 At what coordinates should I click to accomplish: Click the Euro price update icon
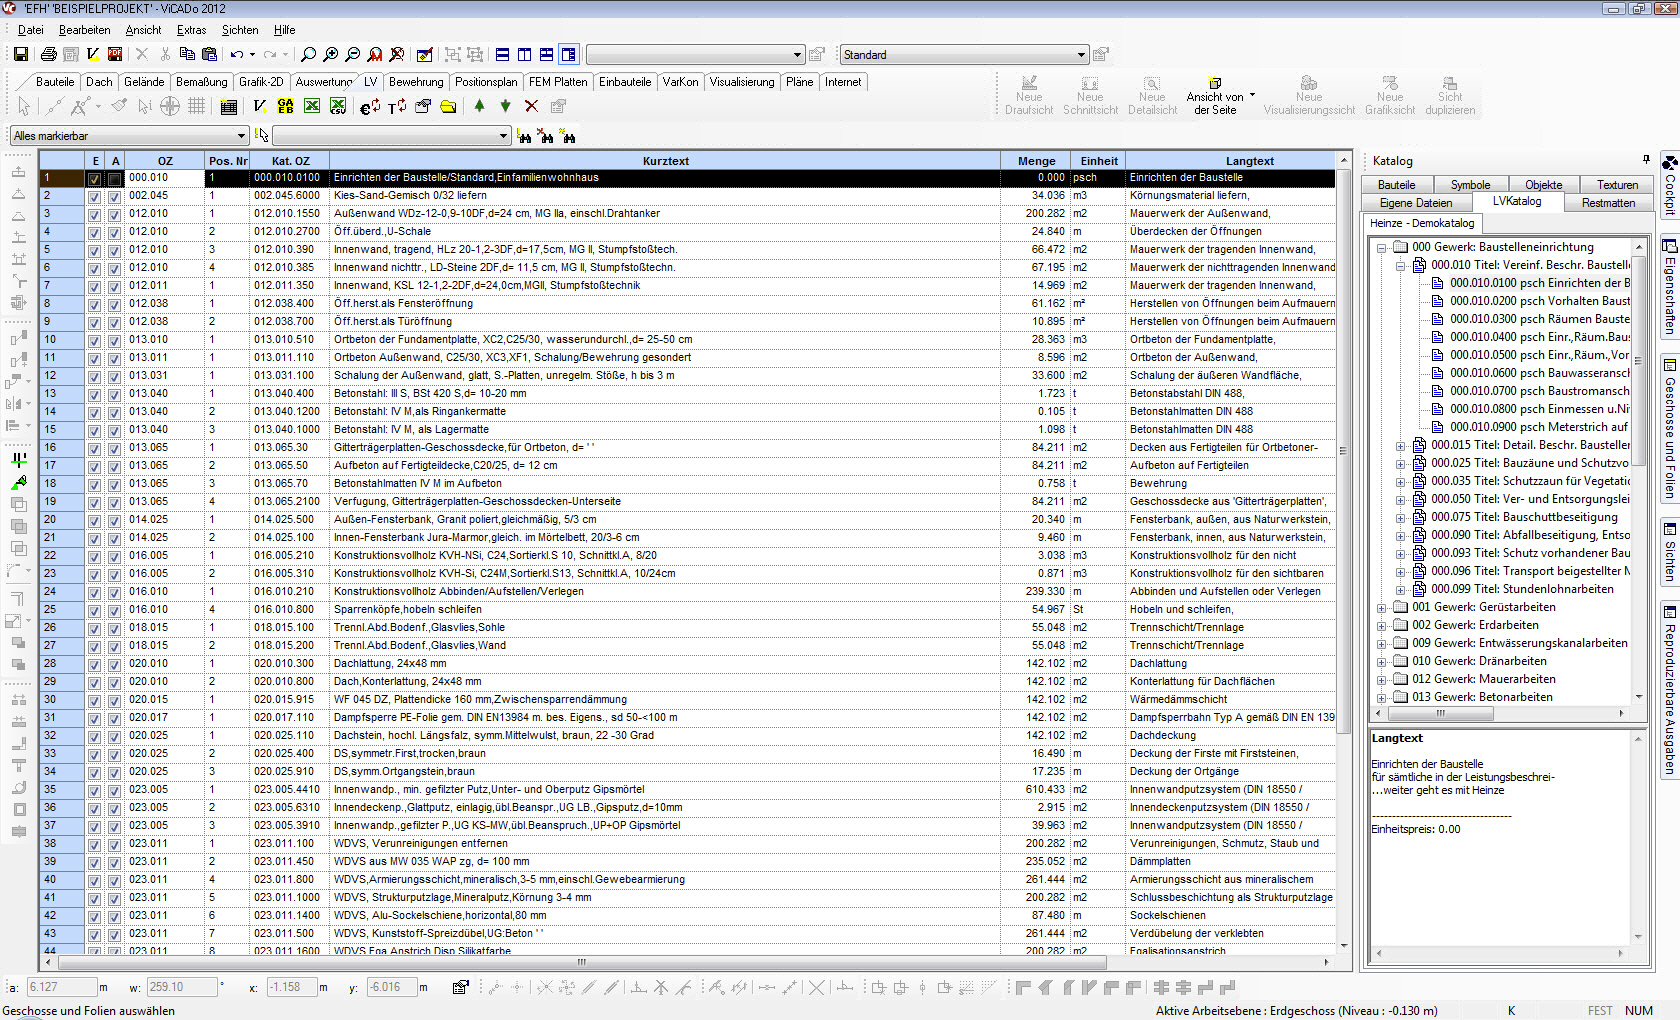click(370, 106)
